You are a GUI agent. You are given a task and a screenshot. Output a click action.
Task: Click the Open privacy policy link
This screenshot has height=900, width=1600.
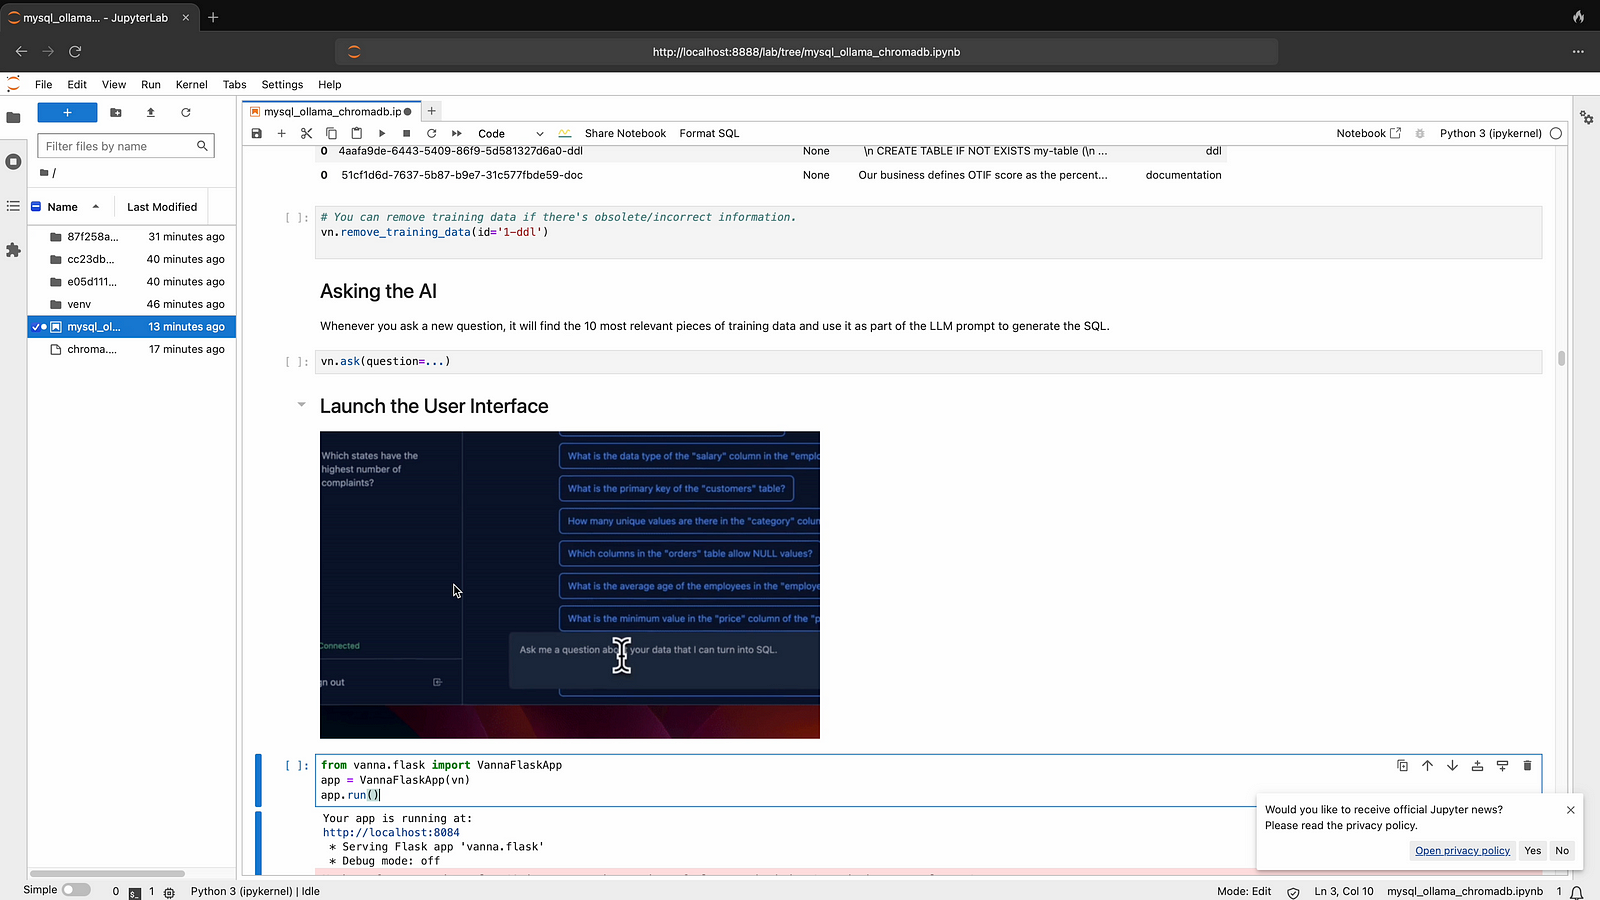coord(1462,851)
